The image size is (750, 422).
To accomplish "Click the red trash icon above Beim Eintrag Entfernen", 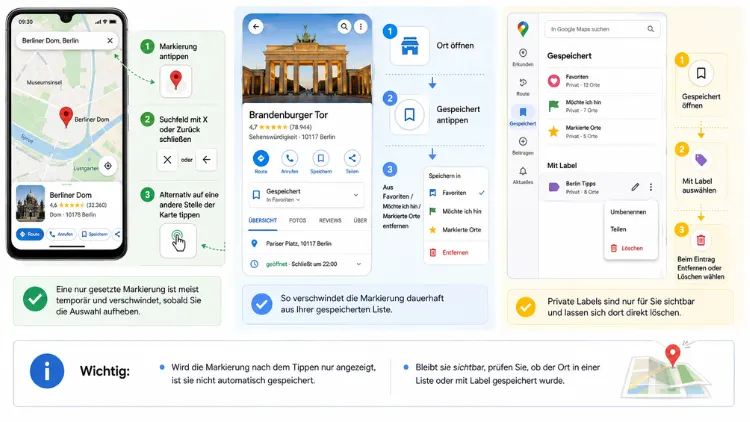I will pyautogui.click(x=701, y=240).
